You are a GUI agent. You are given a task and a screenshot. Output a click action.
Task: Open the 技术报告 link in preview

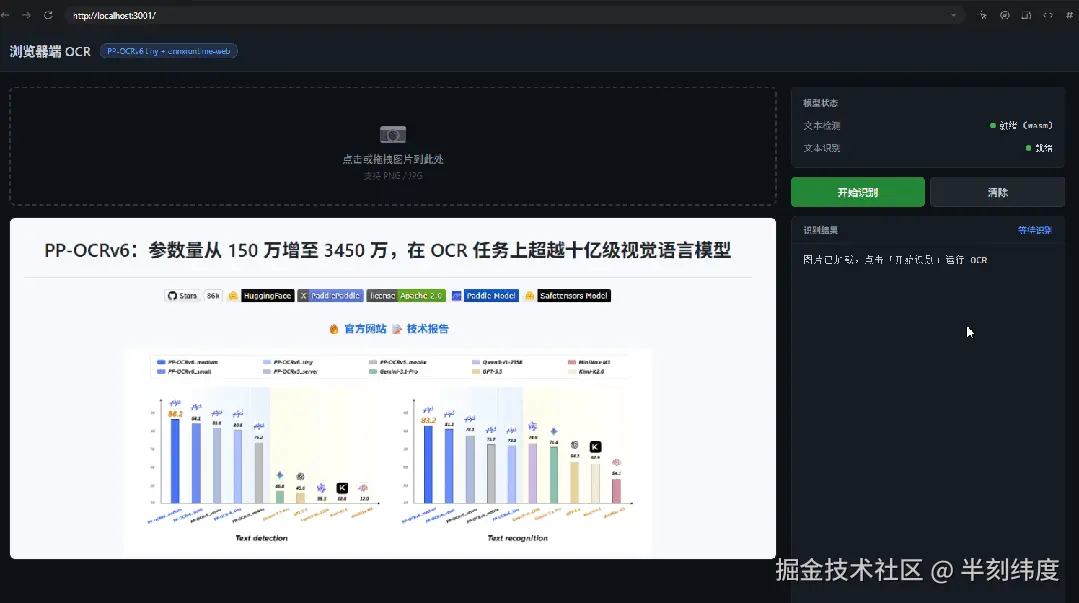click(420, 329)
